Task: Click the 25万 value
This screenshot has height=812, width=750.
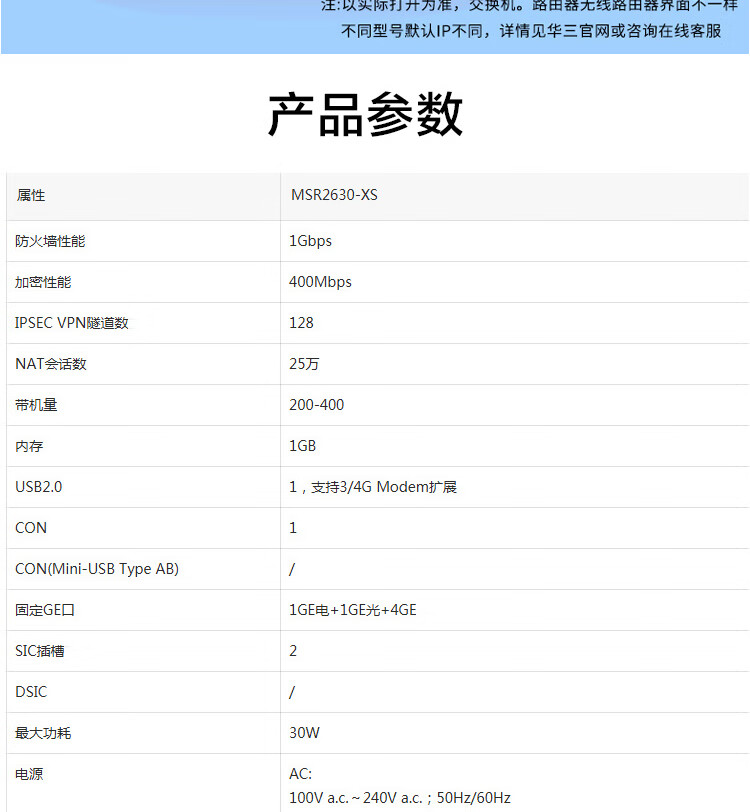Action: coord(304,364)
